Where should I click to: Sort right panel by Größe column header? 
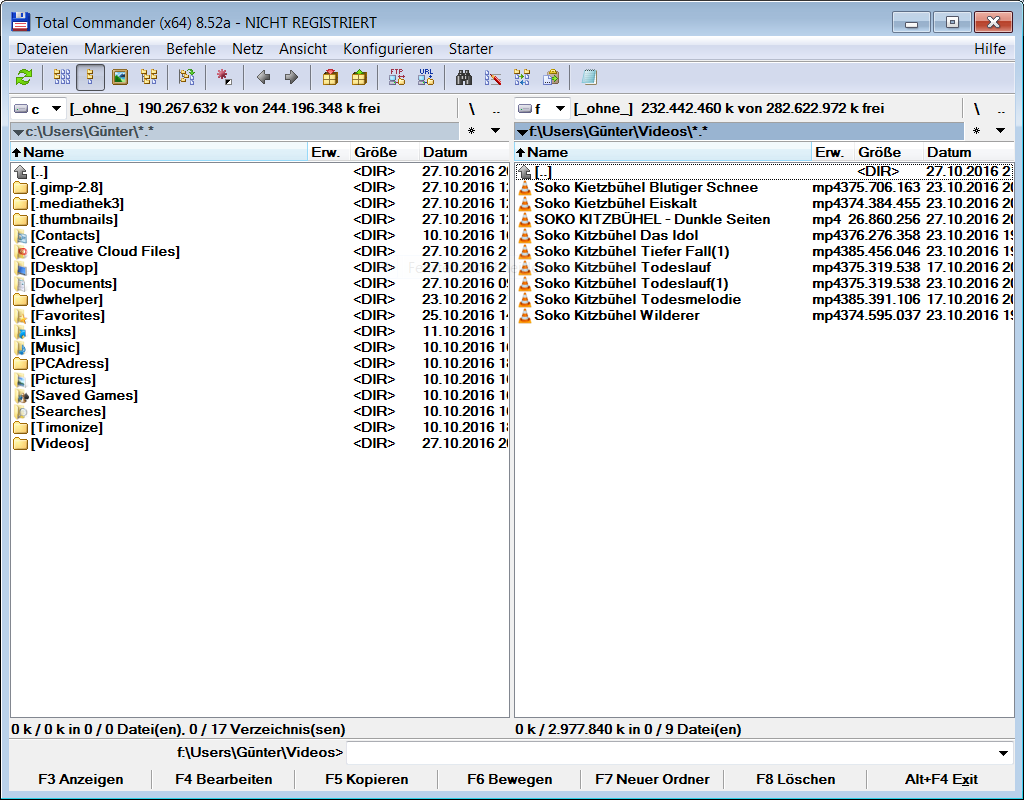pyautogui.click(x=889, y=152)
